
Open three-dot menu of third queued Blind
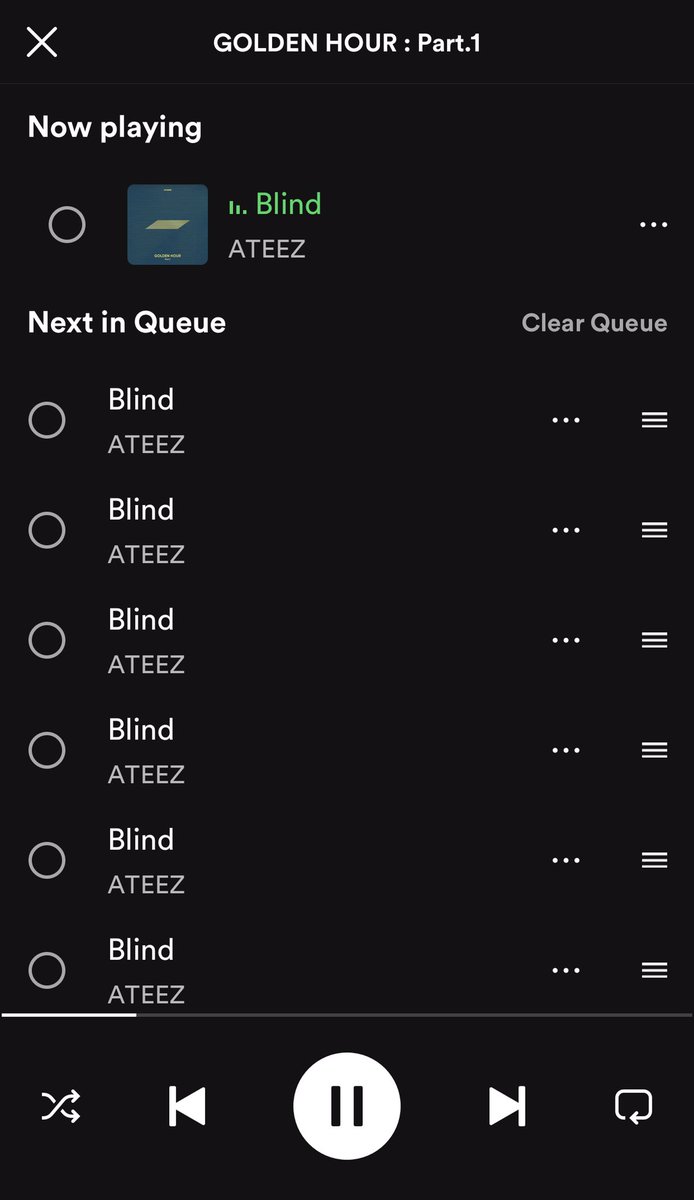click(x=566, y=640)
